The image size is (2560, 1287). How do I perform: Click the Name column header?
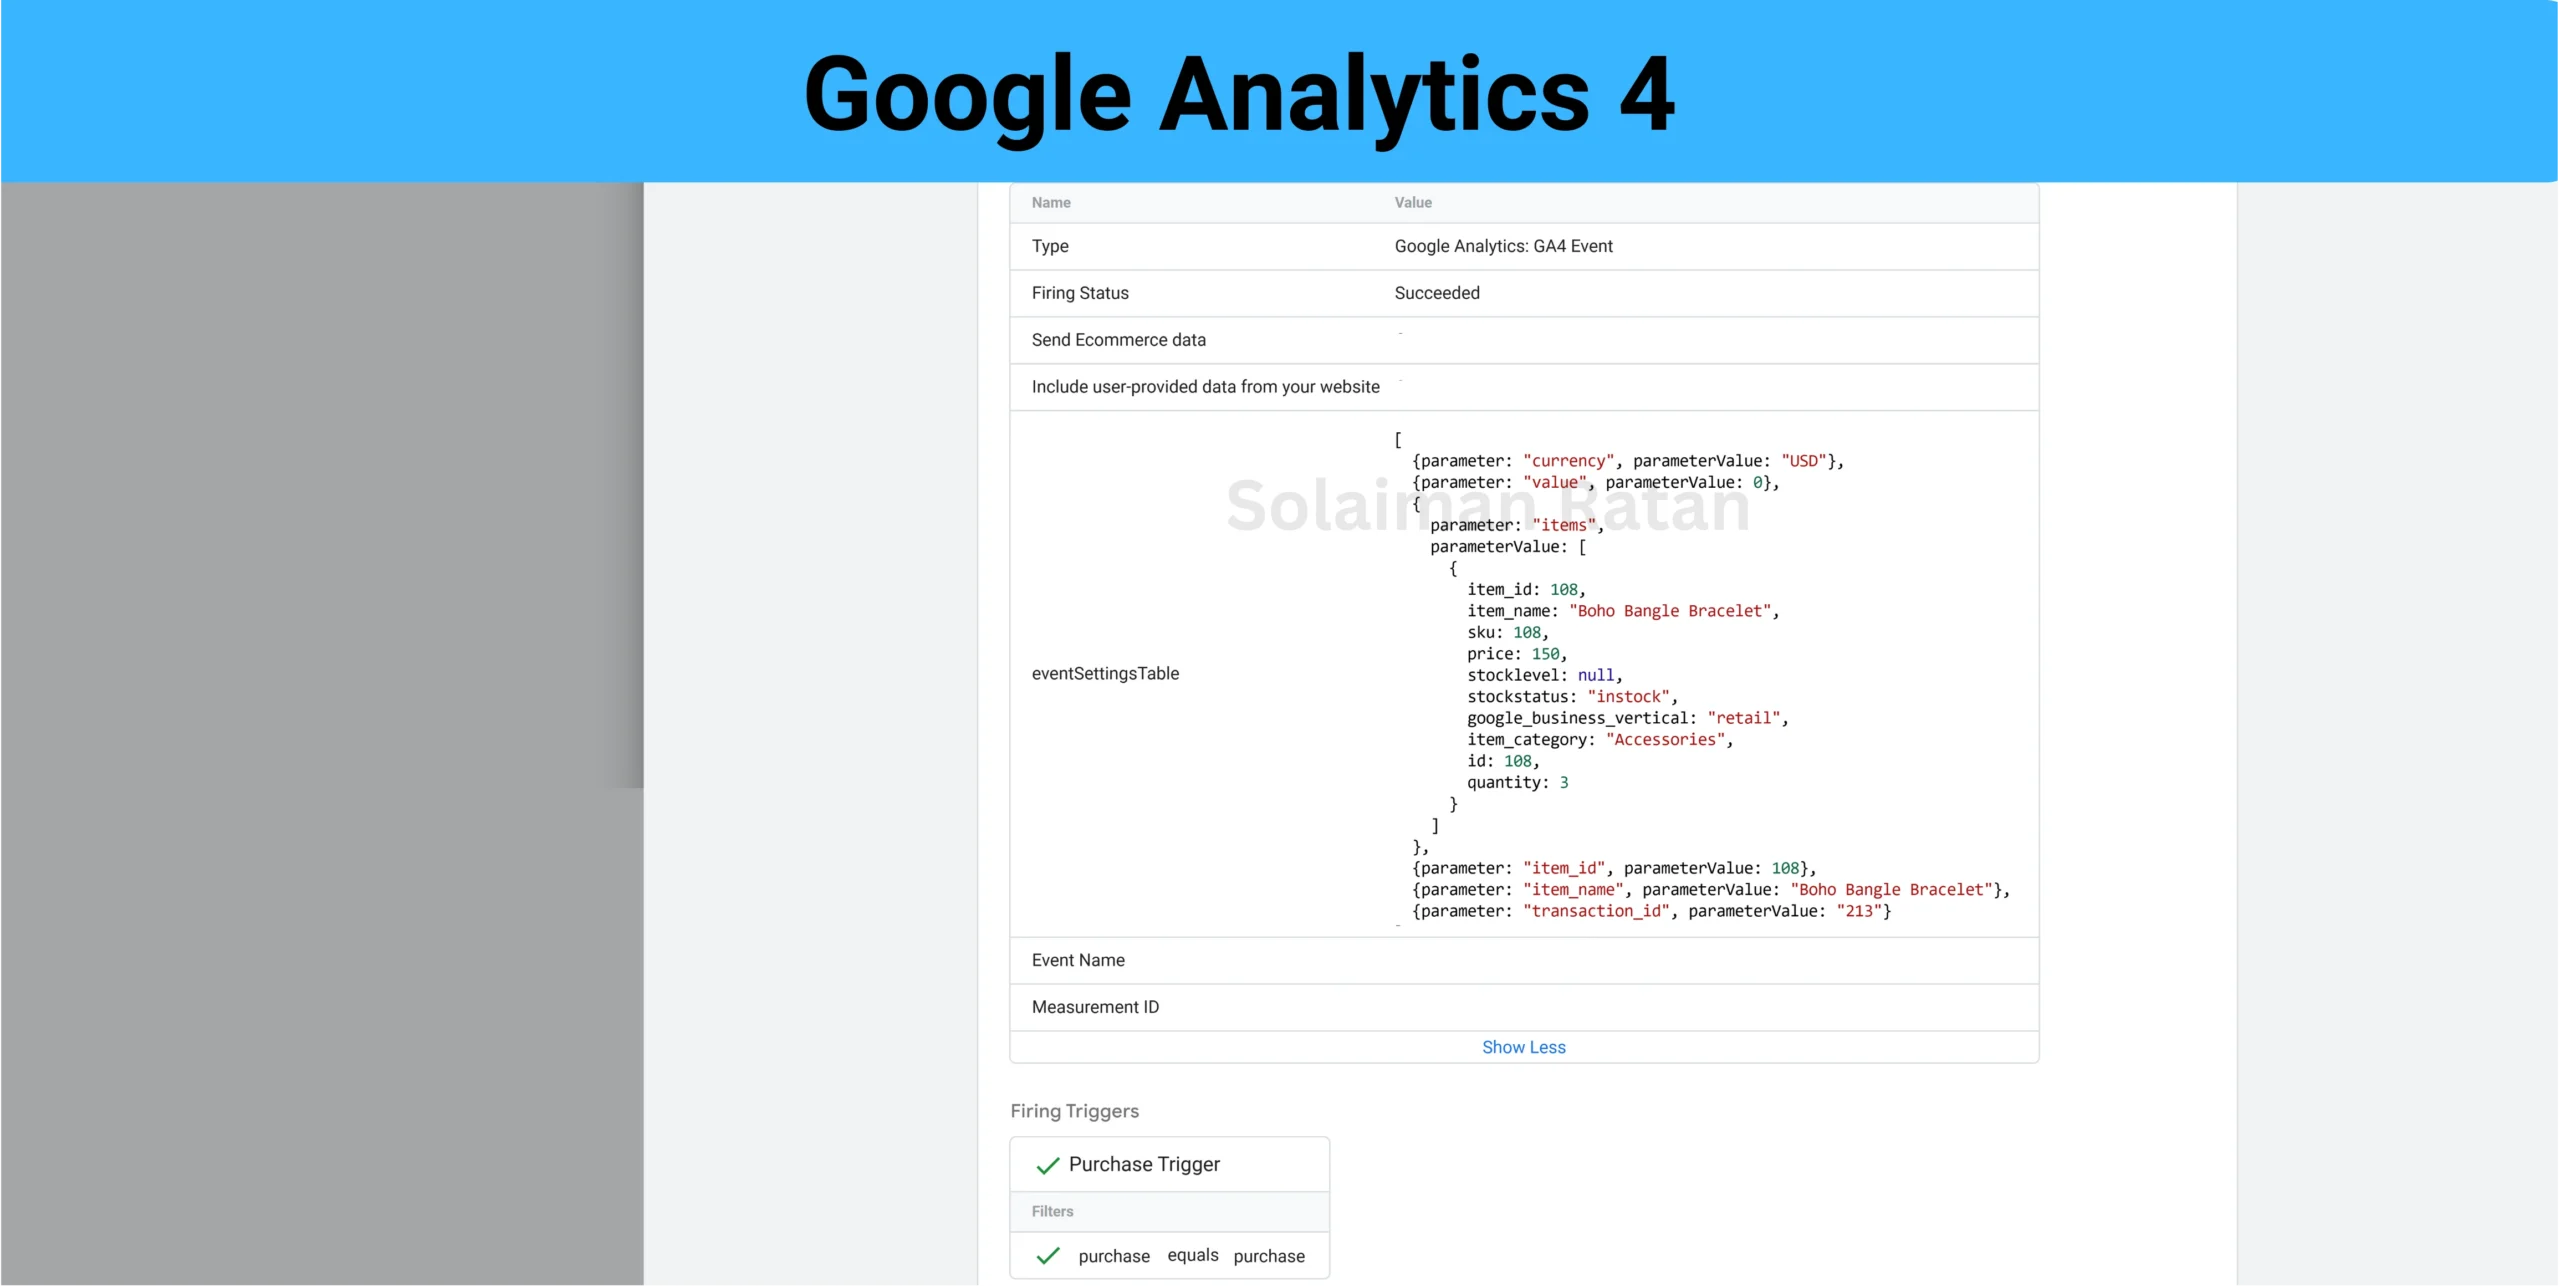click(1051, 203)
